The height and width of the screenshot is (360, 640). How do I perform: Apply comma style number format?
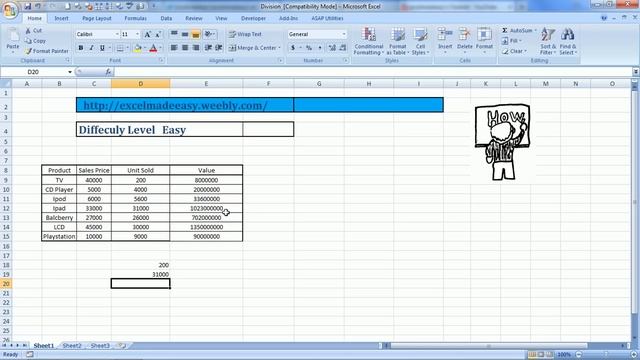(x=320, y=48)
